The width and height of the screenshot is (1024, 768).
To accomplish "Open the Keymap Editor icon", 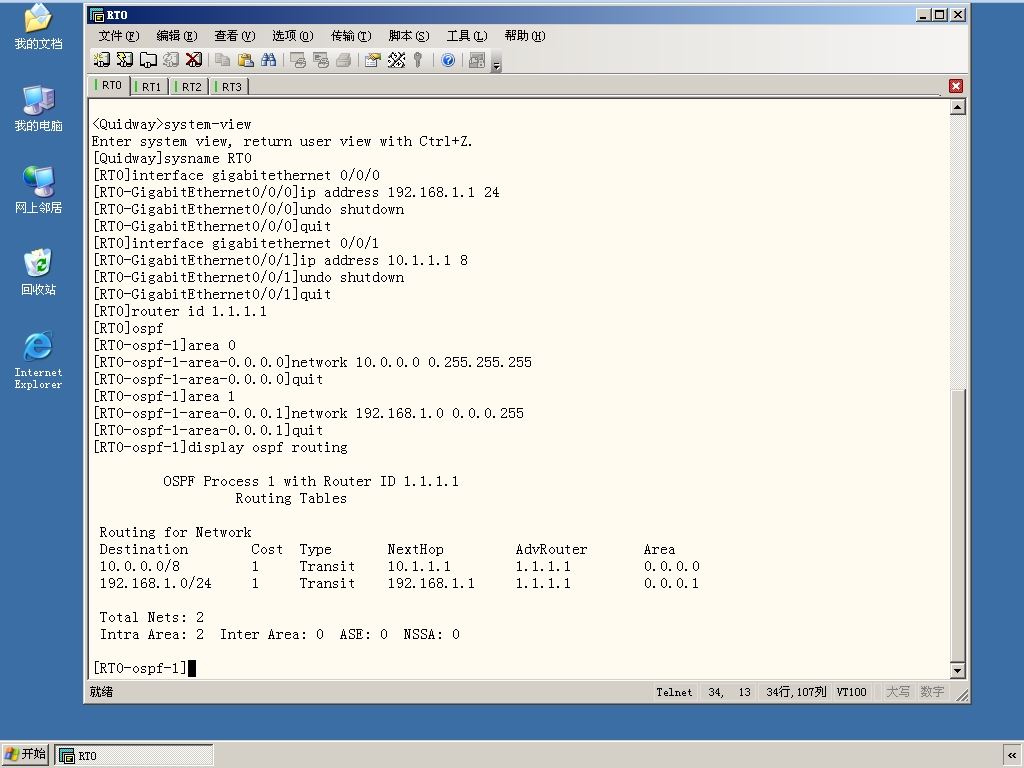I will 396,60.
